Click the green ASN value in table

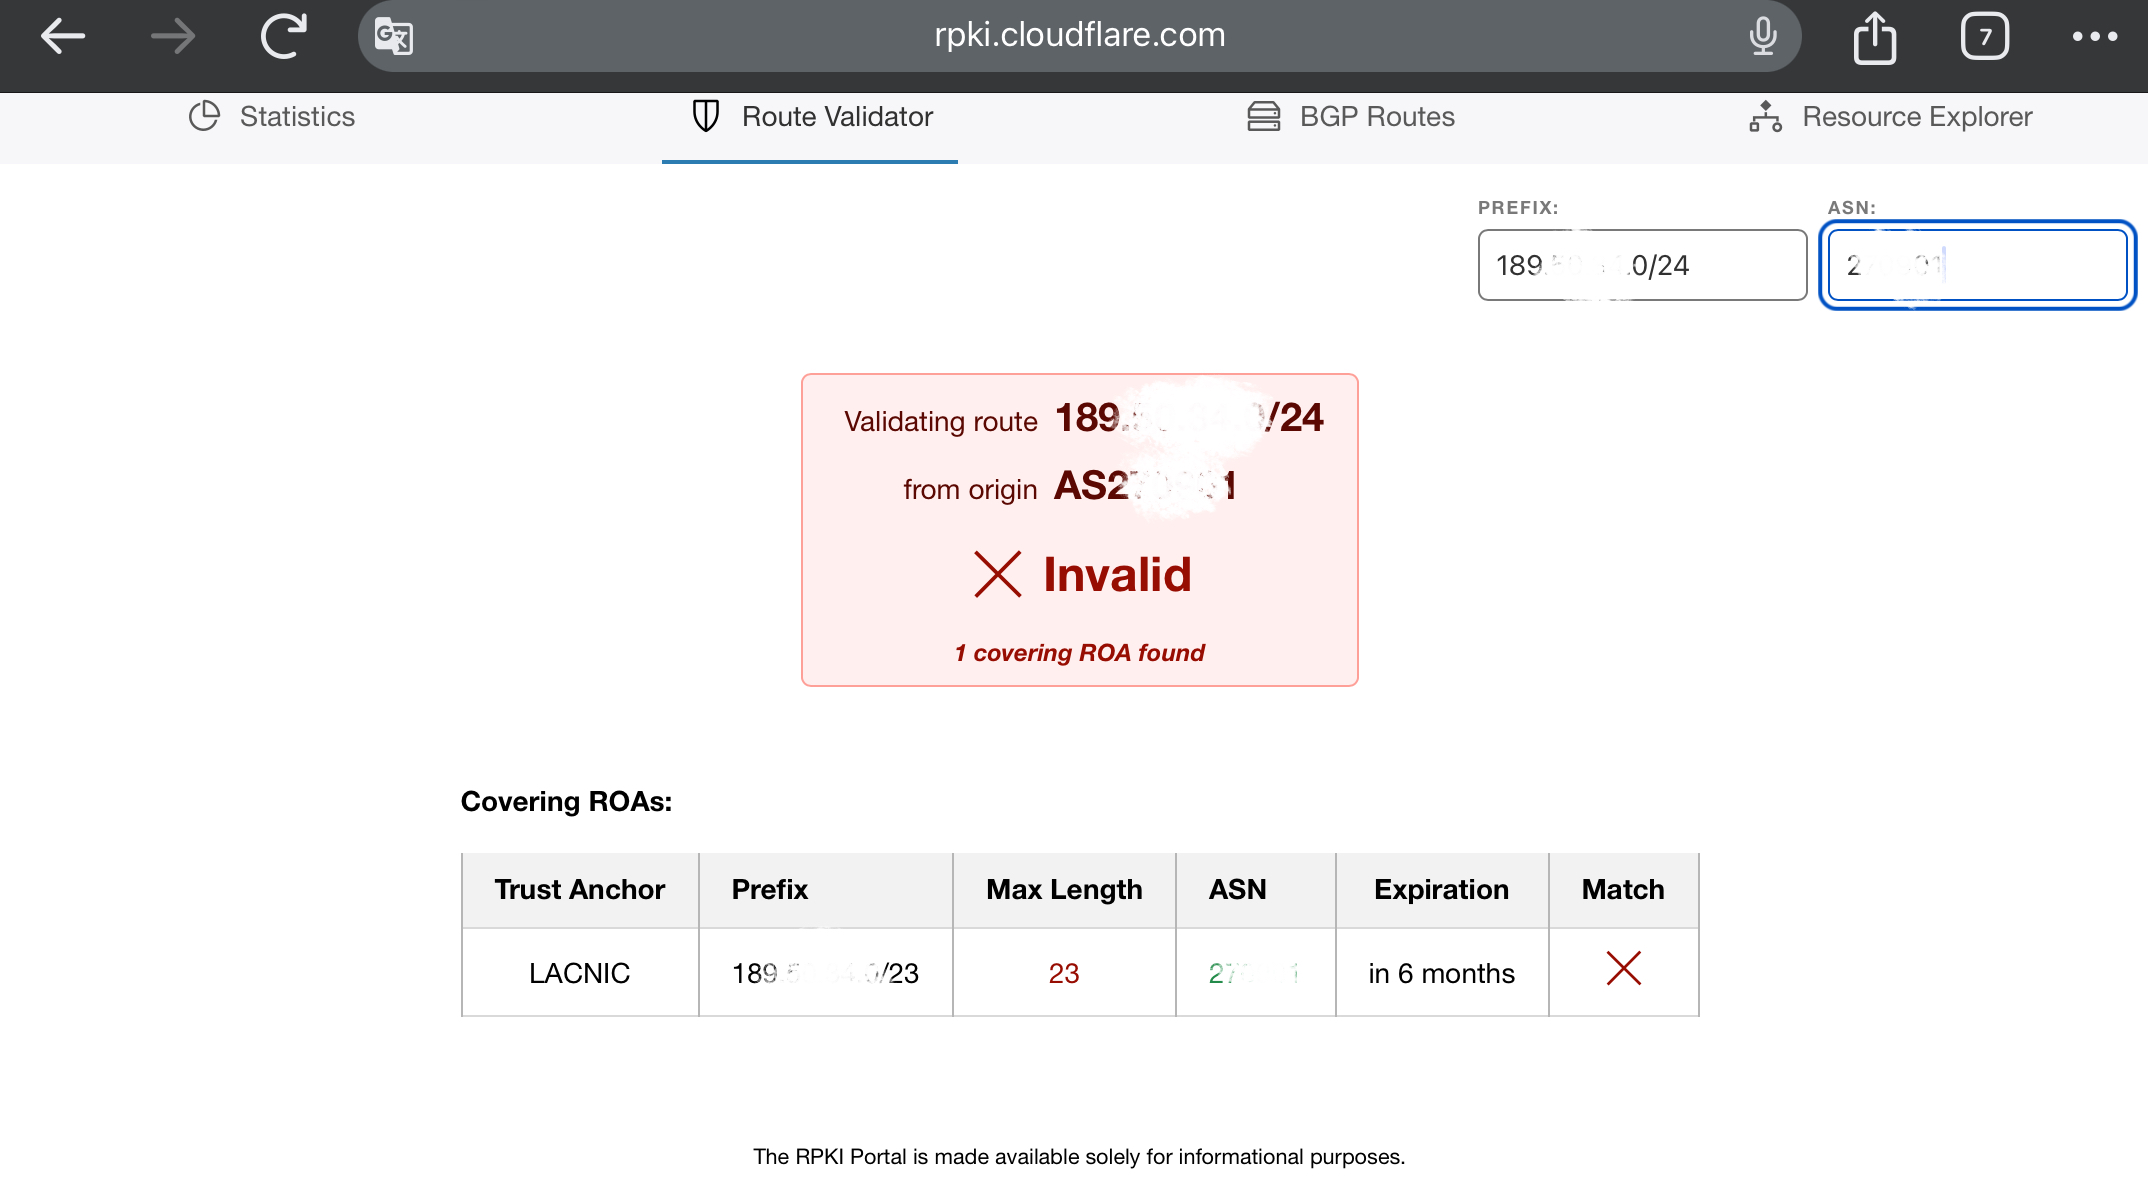tap(1254, 973)
